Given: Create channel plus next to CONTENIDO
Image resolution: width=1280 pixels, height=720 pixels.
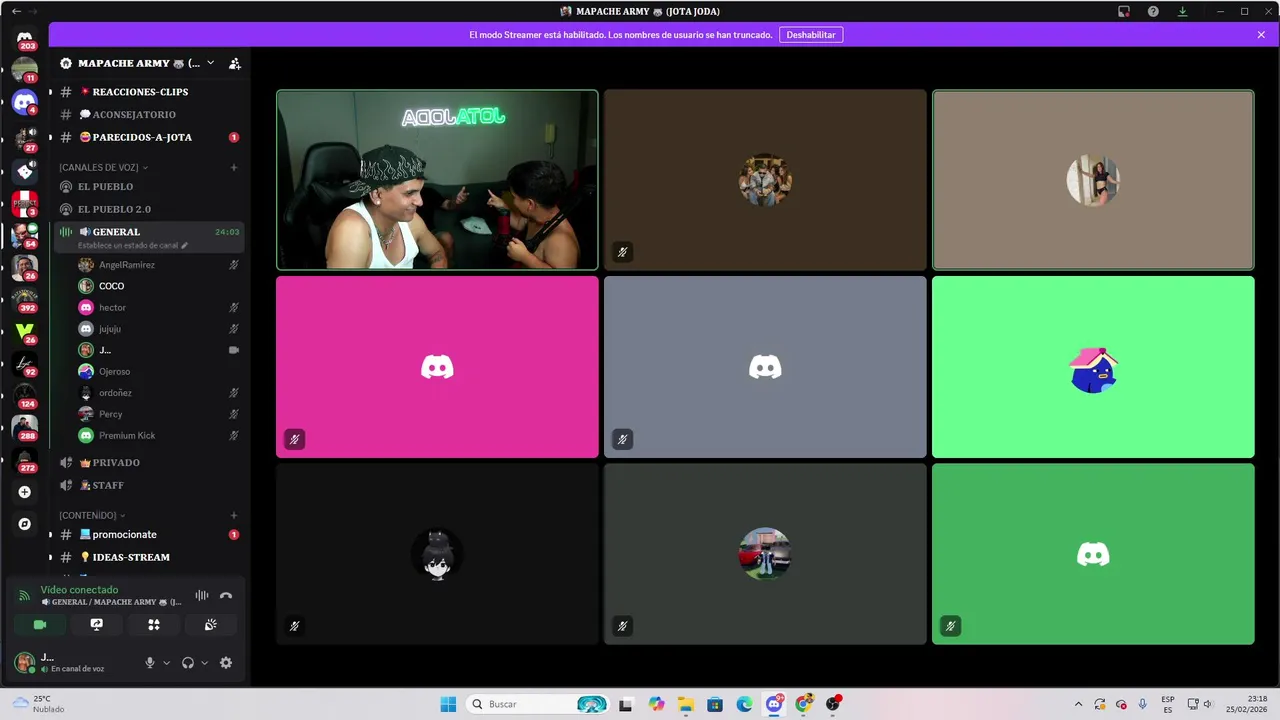Looking at the screenshot, I should (234, 515).
